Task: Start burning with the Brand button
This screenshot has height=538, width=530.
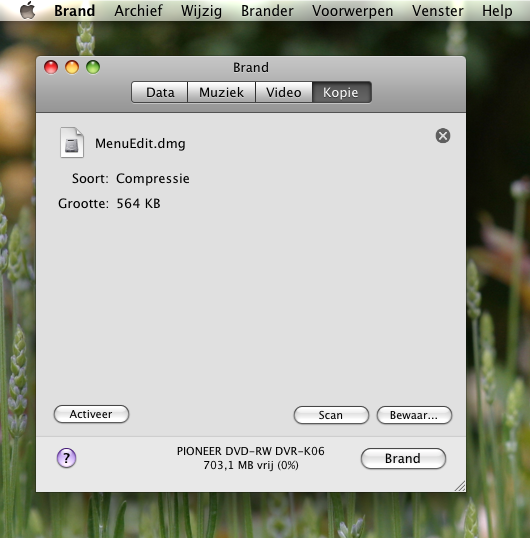Action: click(x=403, y=458)
